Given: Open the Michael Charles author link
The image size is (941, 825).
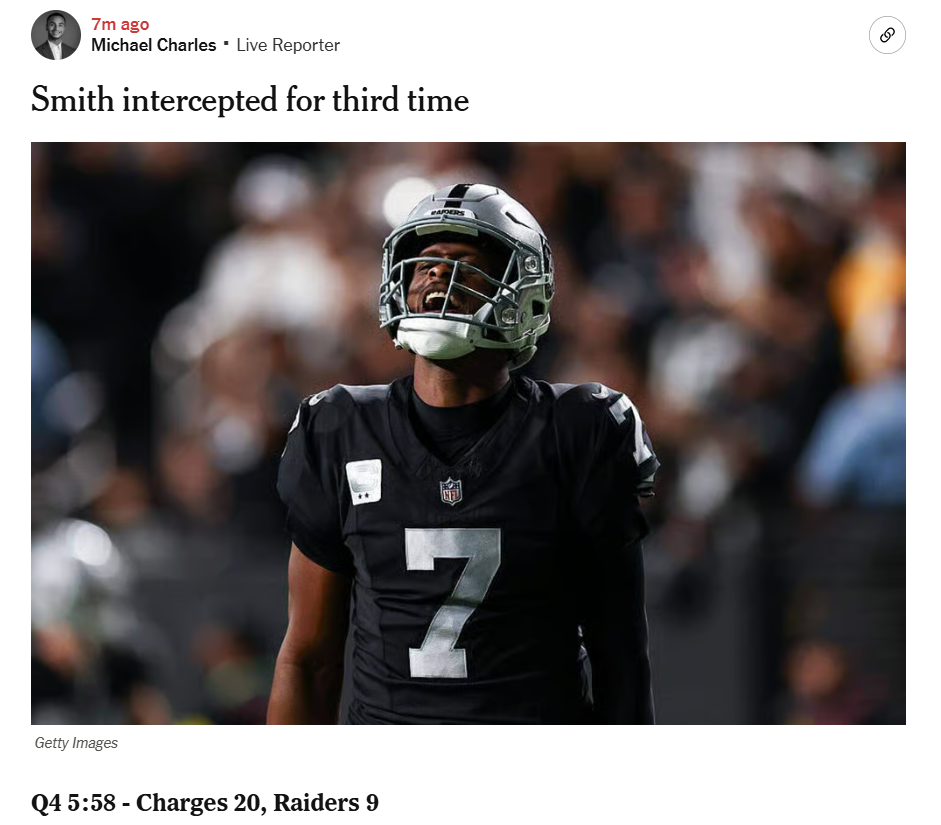Looking at the screenshot, I should (x=154, y=45).
